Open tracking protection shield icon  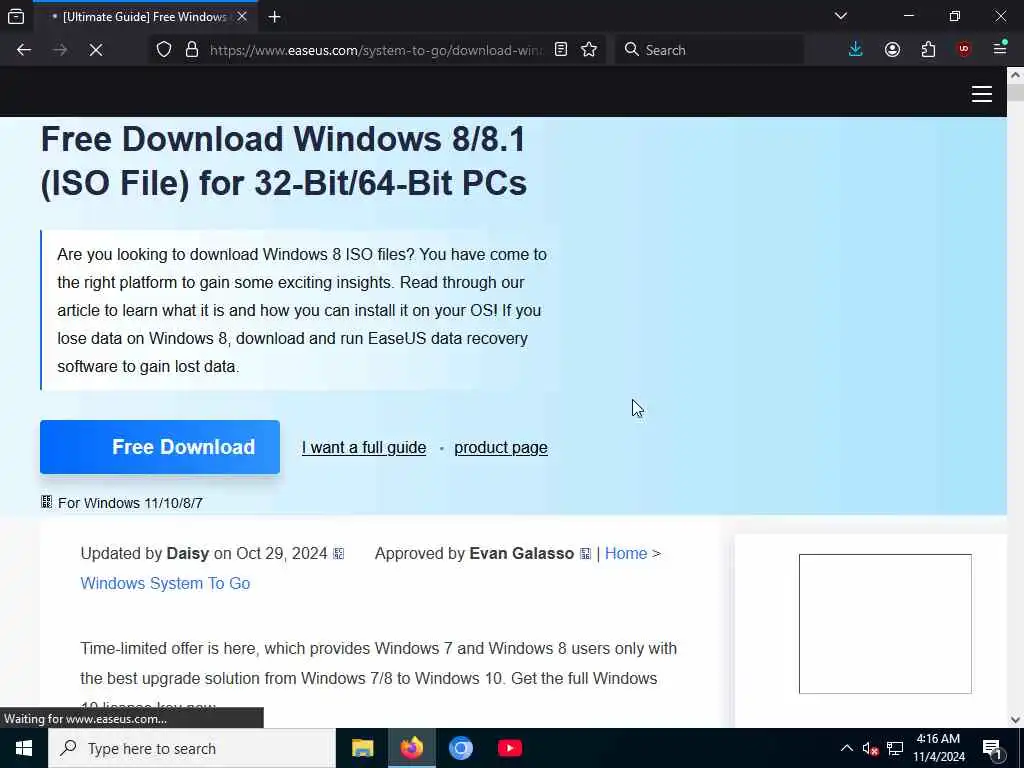tap(164, 50)
